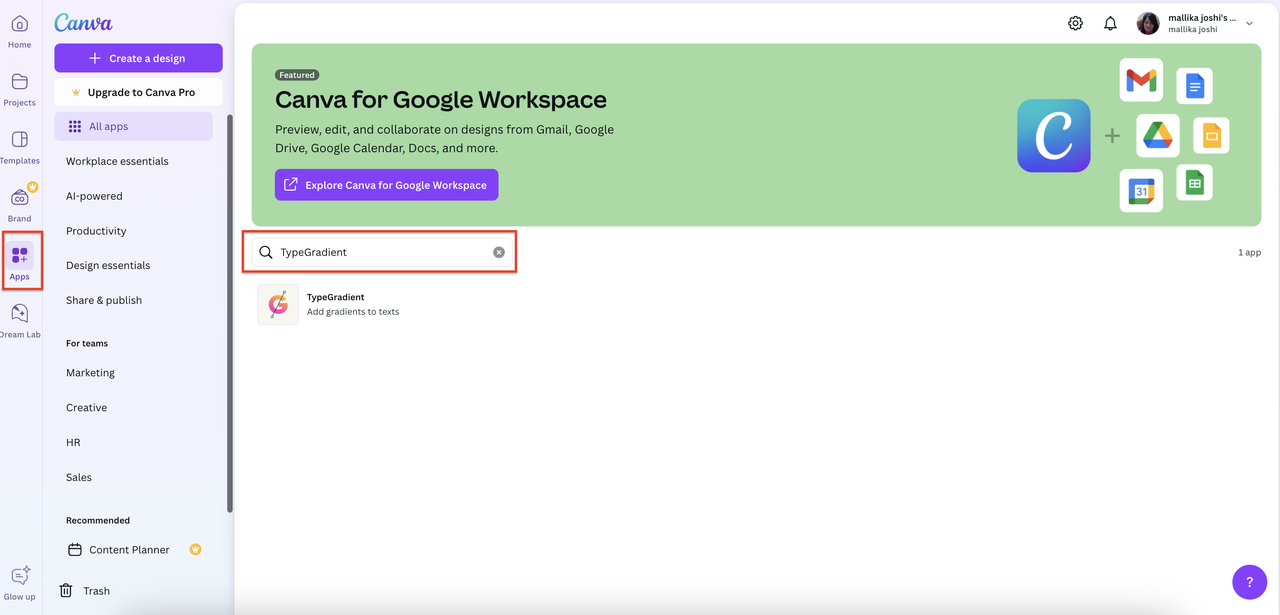Viewport: 1280px width, 615px height.
Task: Open the TypeGradient app result
Action: tap(334, 303)
